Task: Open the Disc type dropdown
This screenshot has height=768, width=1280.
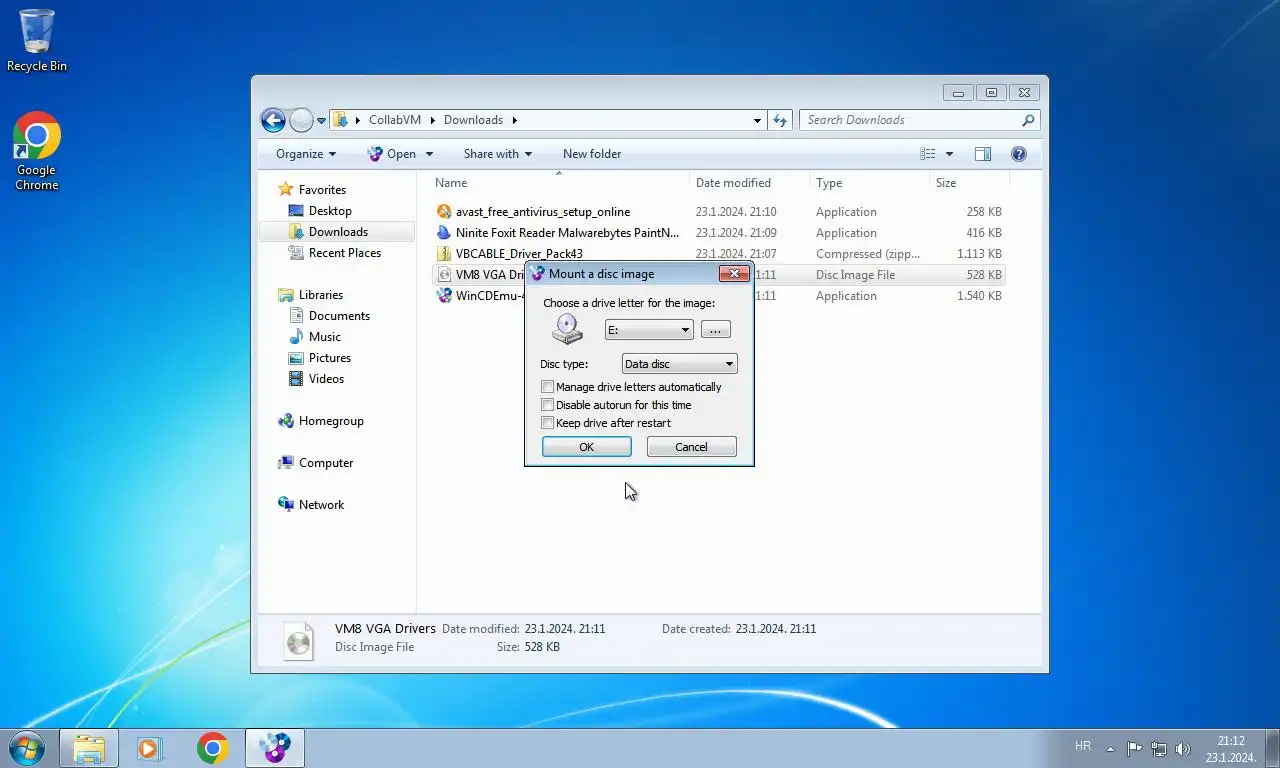Action: click(x=679, y=364)
